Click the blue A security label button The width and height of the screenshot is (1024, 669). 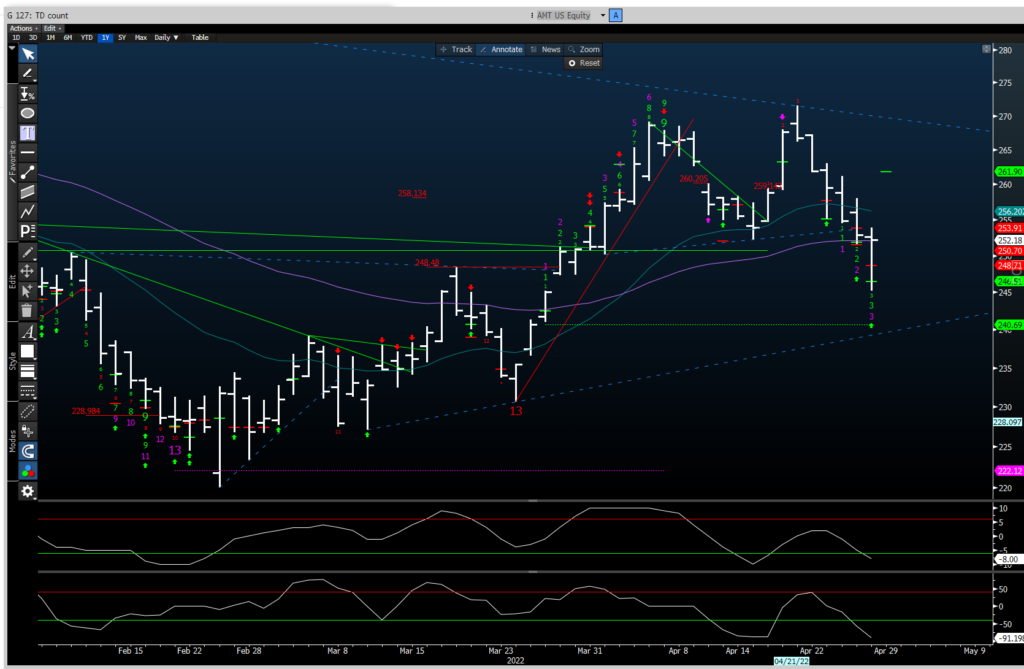coord(615,15)
